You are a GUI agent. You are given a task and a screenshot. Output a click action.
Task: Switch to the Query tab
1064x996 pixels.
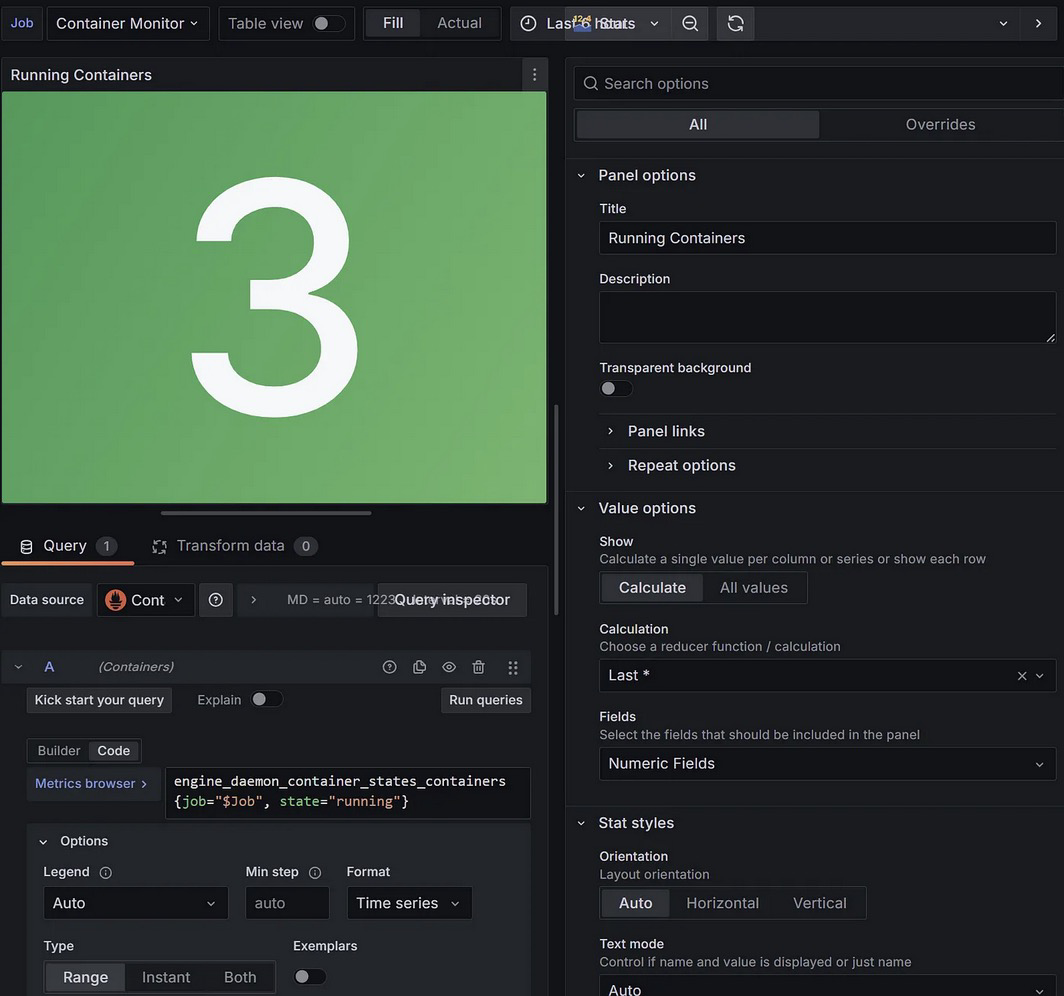coord(68,546)
